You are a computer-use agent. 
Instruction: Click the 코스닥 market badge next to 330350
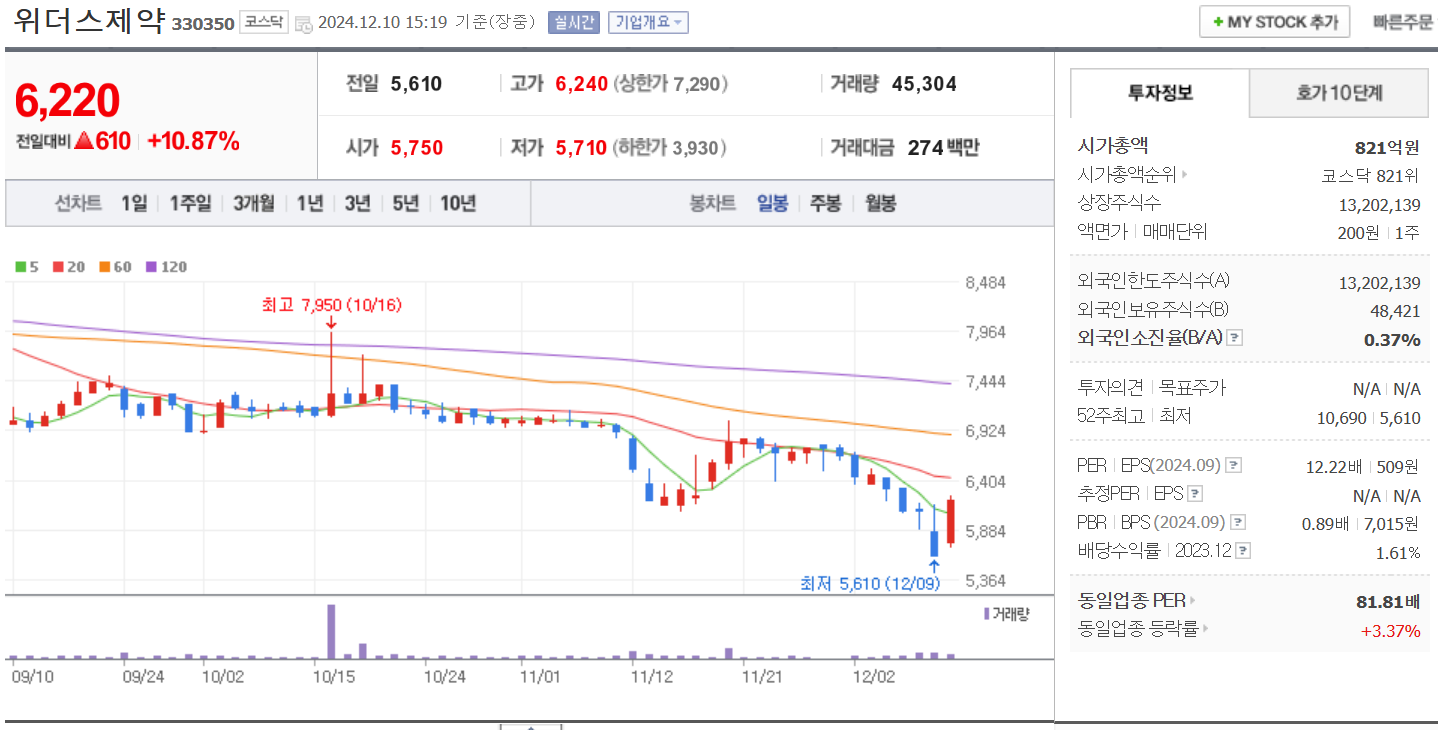tap(264, 21)
